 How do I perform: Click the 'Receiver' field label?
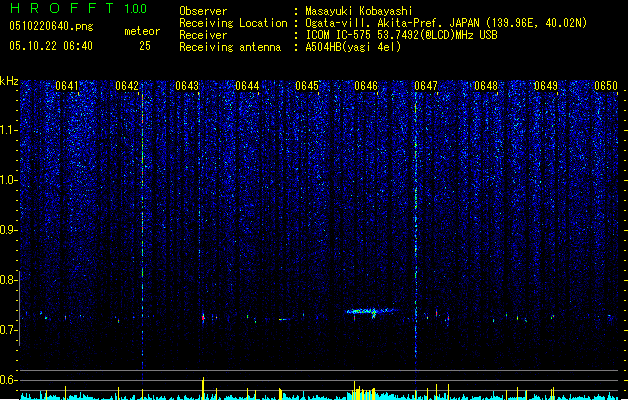click(x=203, y=35)
